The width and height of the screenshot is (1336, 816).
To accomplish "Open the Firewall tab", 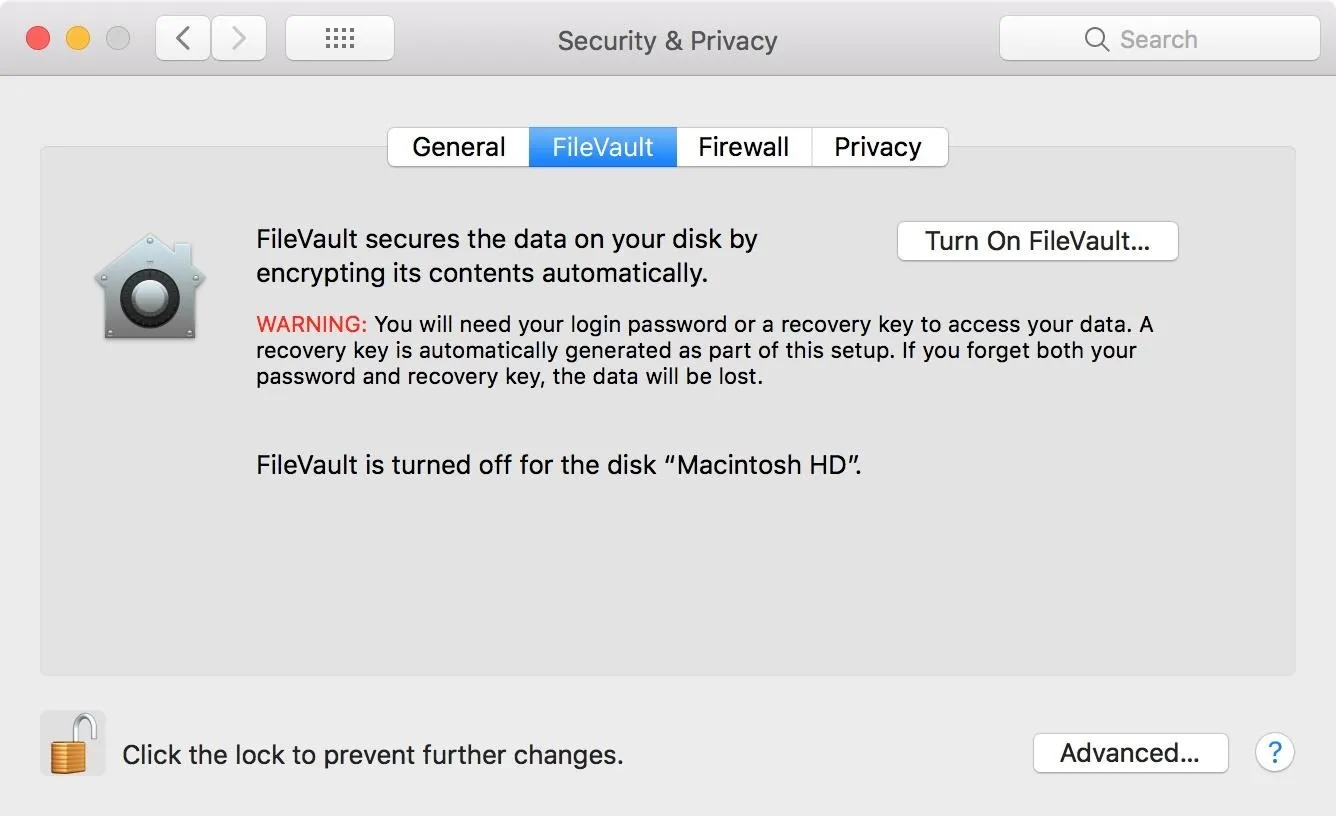I will [x=744, y=147].
